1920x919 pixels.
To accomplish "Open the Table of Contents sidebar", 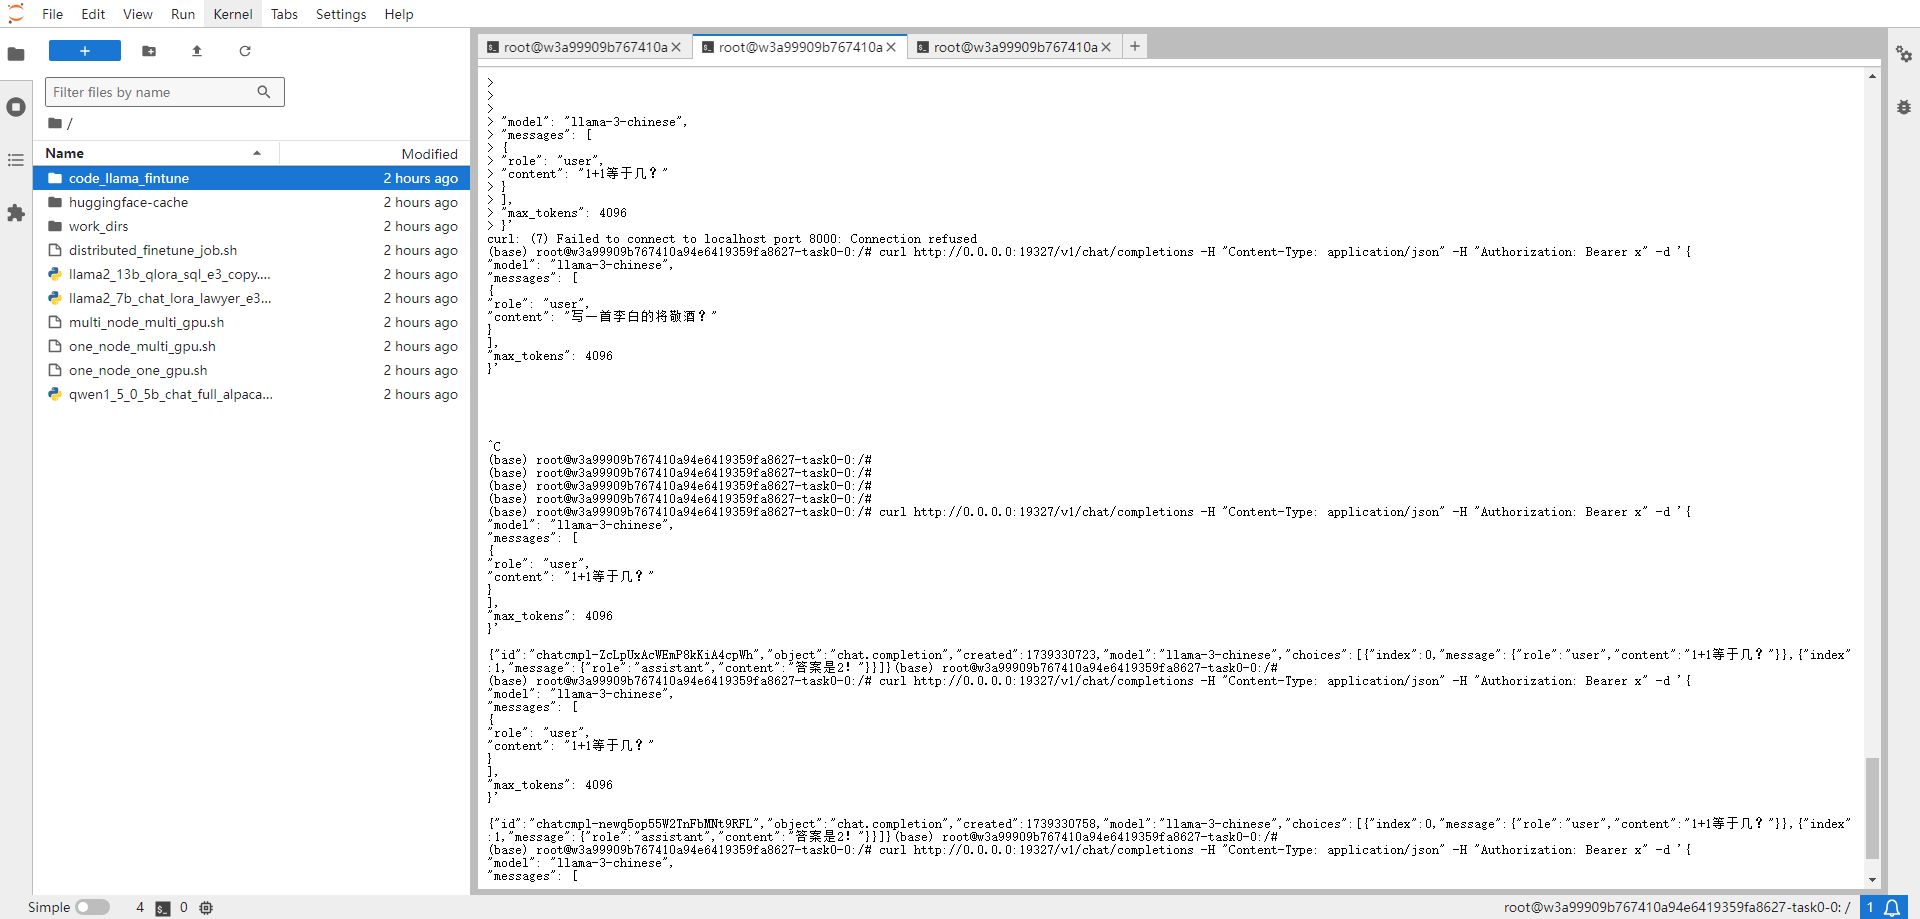I will [16, 160].
